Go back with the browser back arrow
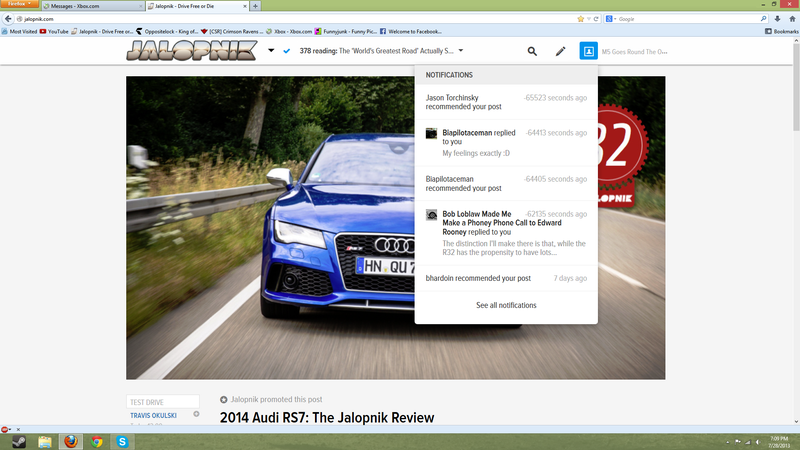The image size is (800, 450). [8, 19]
